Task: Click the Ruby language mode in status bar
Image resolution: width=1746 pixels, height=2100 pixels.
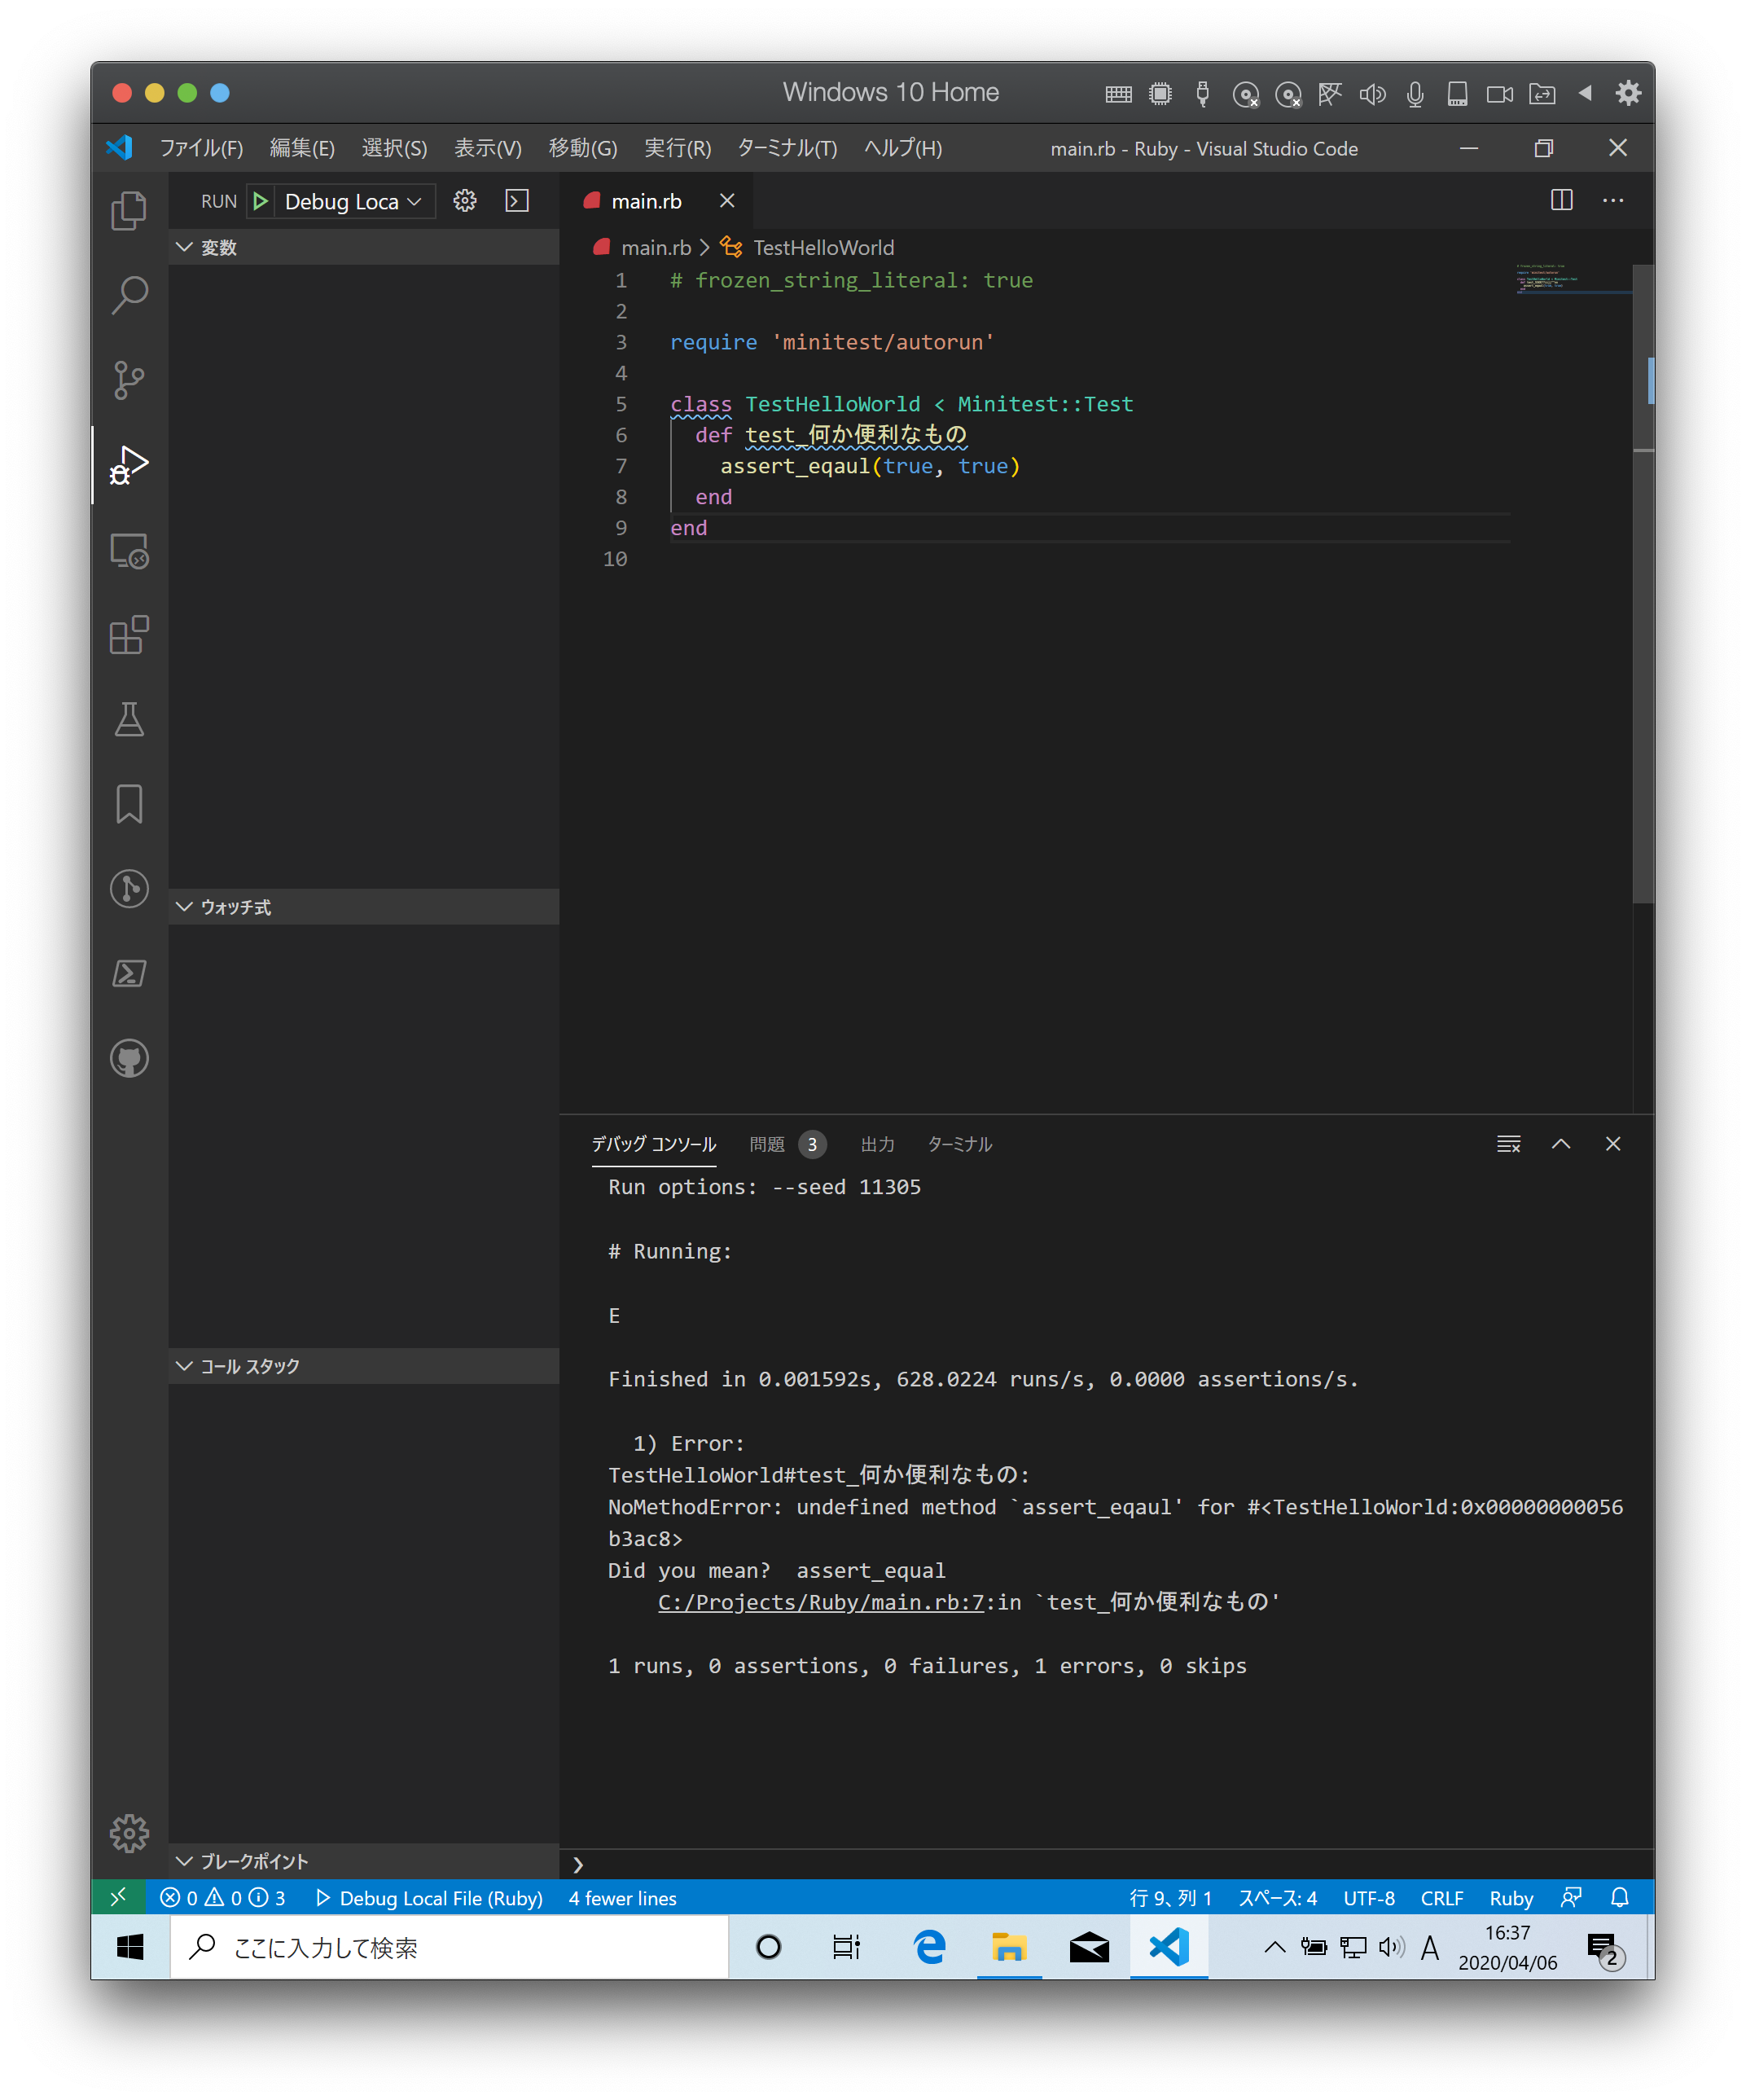Action: pos(1510,1898)
